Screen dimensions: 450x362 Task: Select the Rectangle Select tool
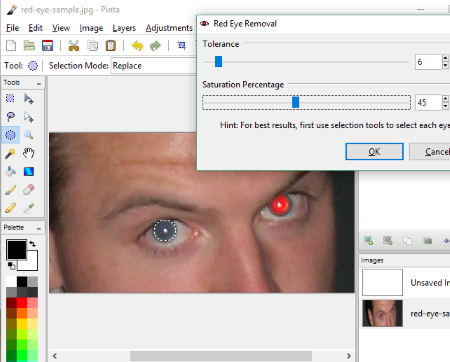tap(10, 98)
